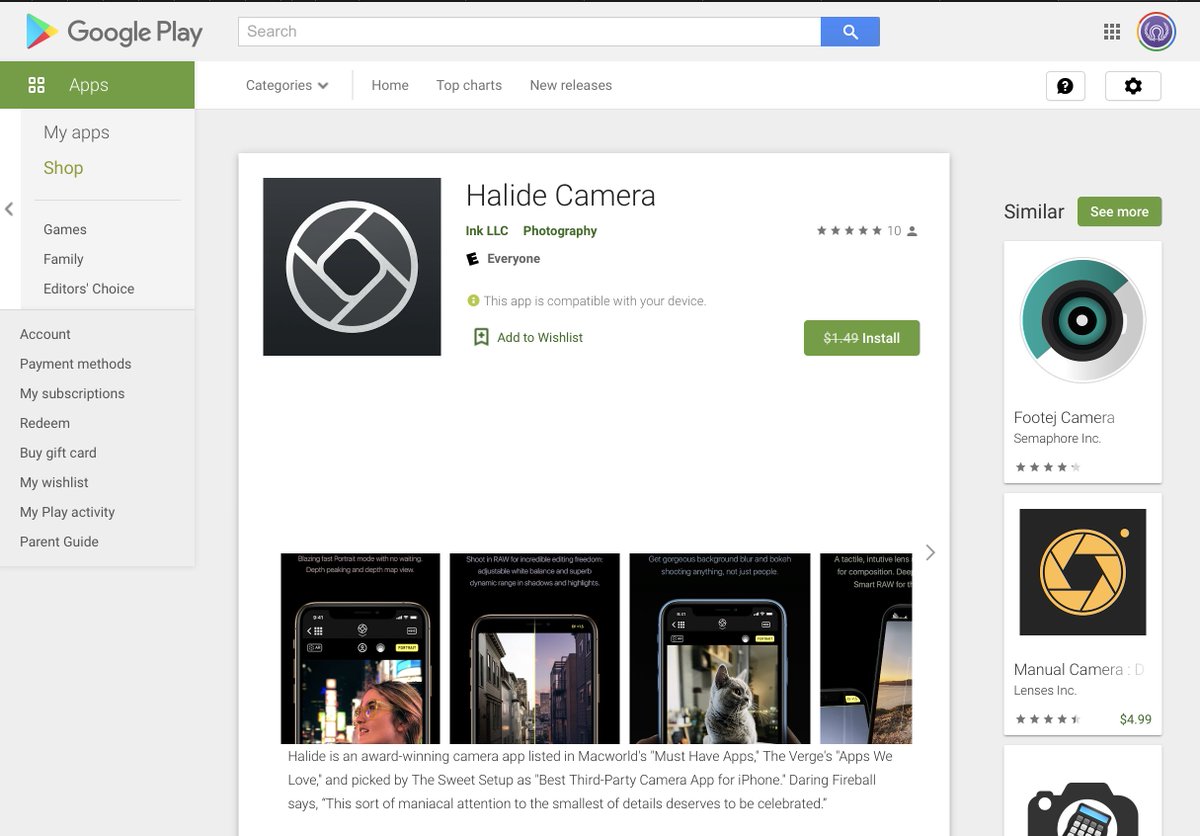Click the compatibility info icon

pyautogui.click(x=473, y=301)
